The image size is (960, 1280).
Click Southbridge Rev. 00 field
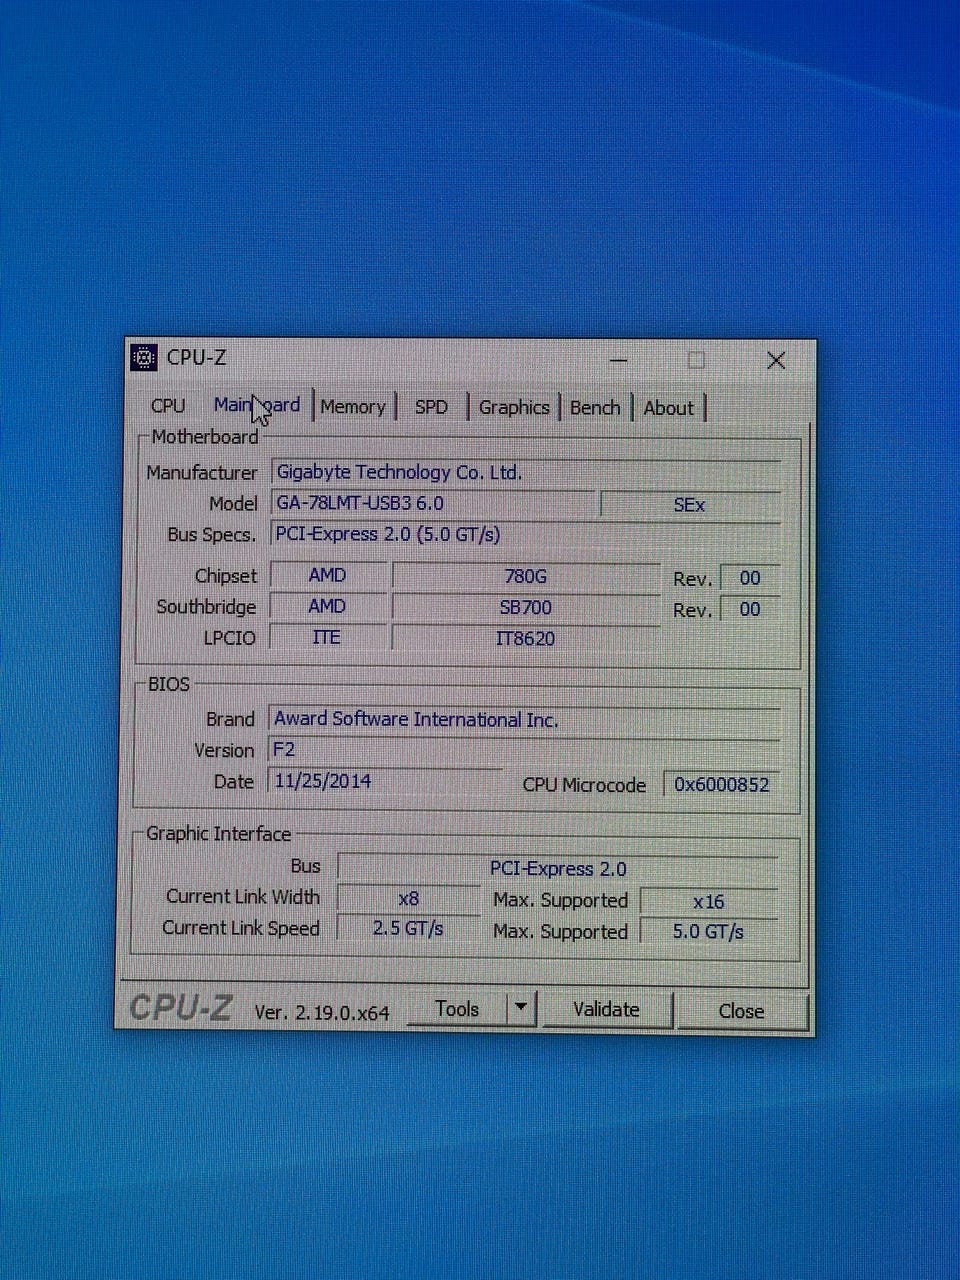point(750,609)
